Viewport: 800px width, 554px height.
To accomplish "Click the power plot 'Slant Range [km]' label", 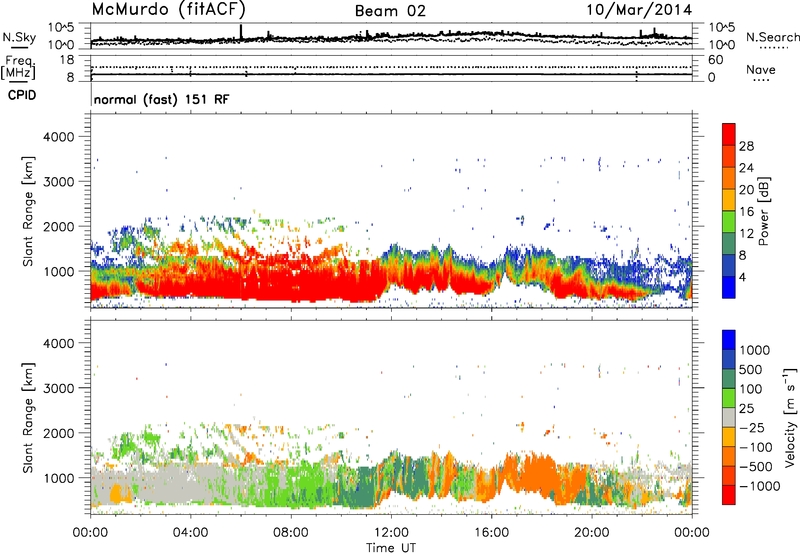I will 28,211.
